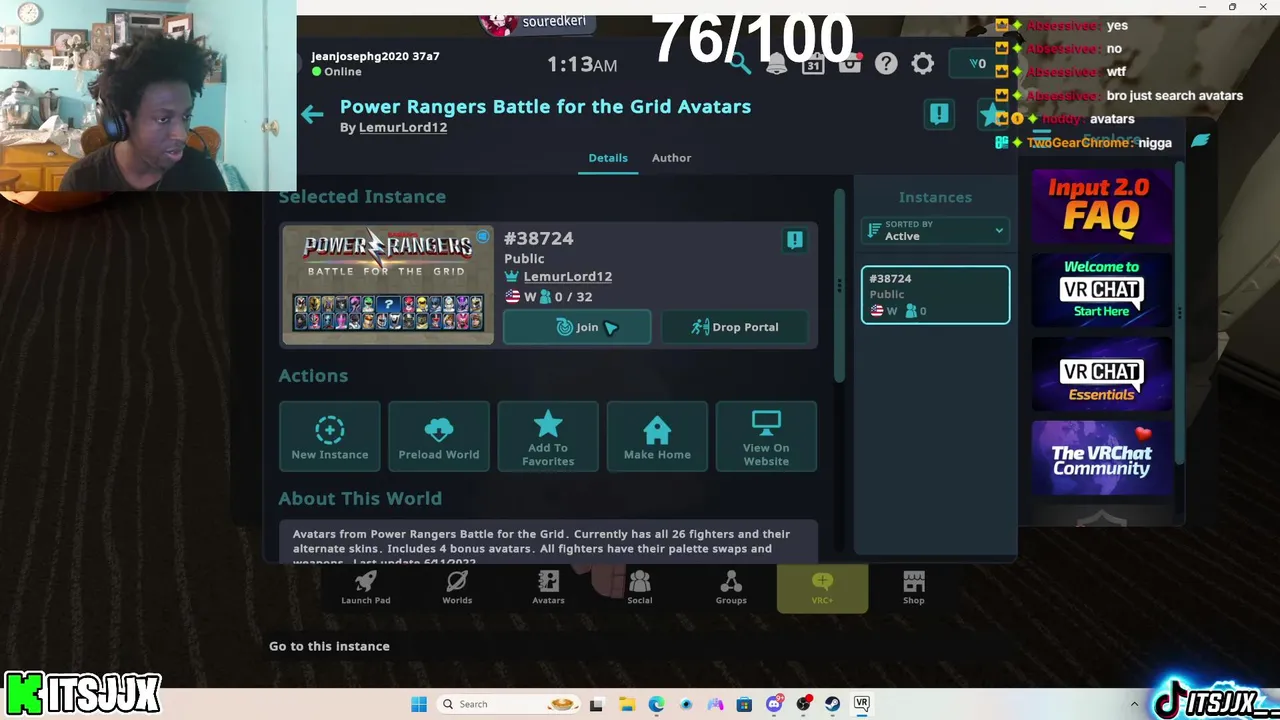Open the search magnifier icon
Screen dimensions: 1280x720
pyautogui.click(x=740, y=64)
